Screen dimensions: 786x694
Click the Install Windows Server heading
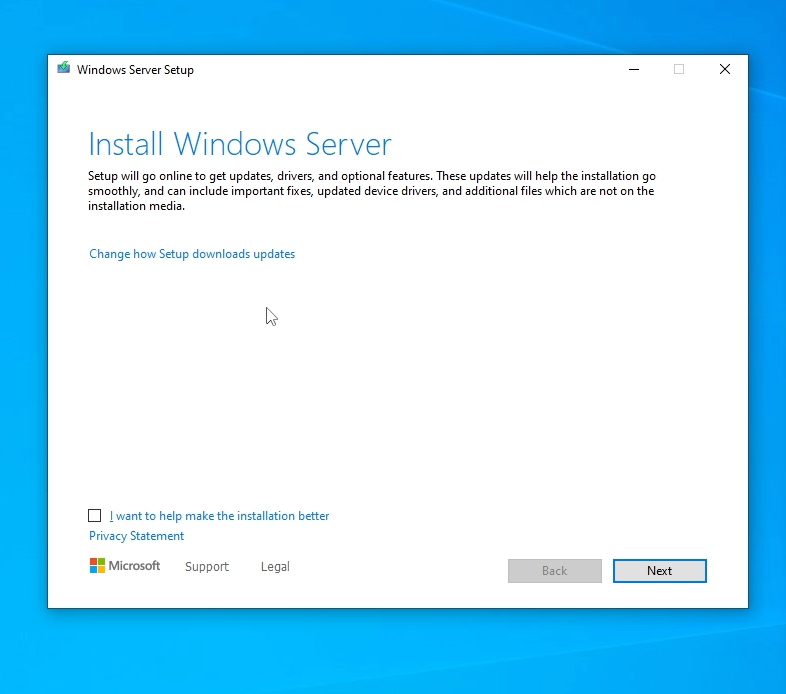pyautogui.click(x=240, y=144)
